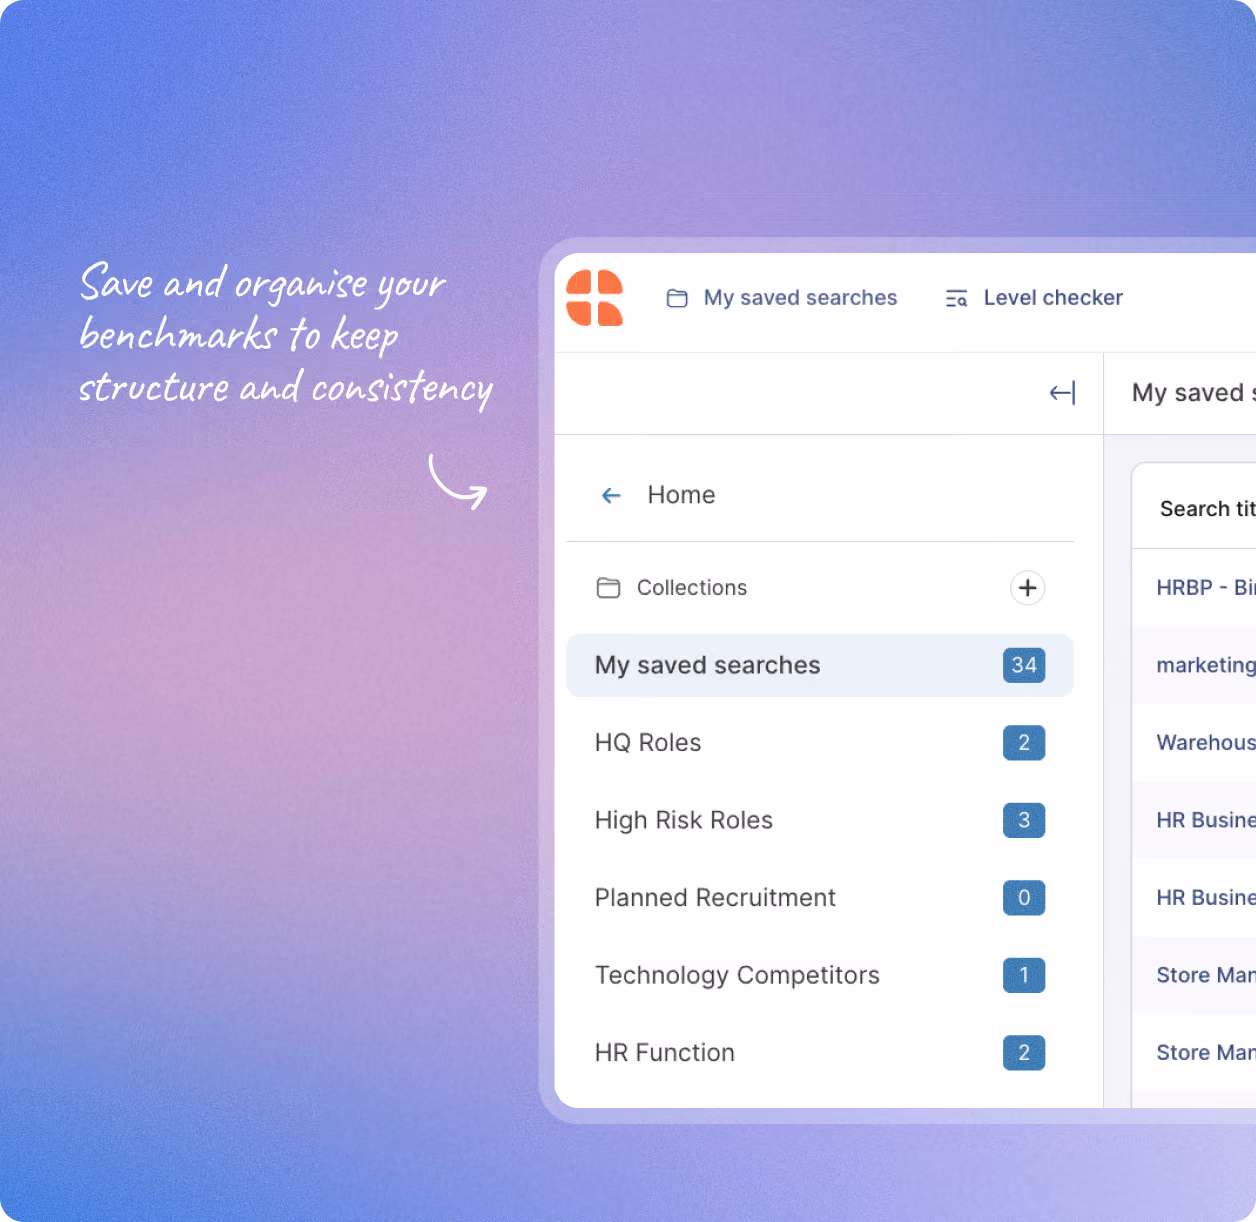Click the Search title column header
The image size is (1256, 1222).
tap(1207, 509)
